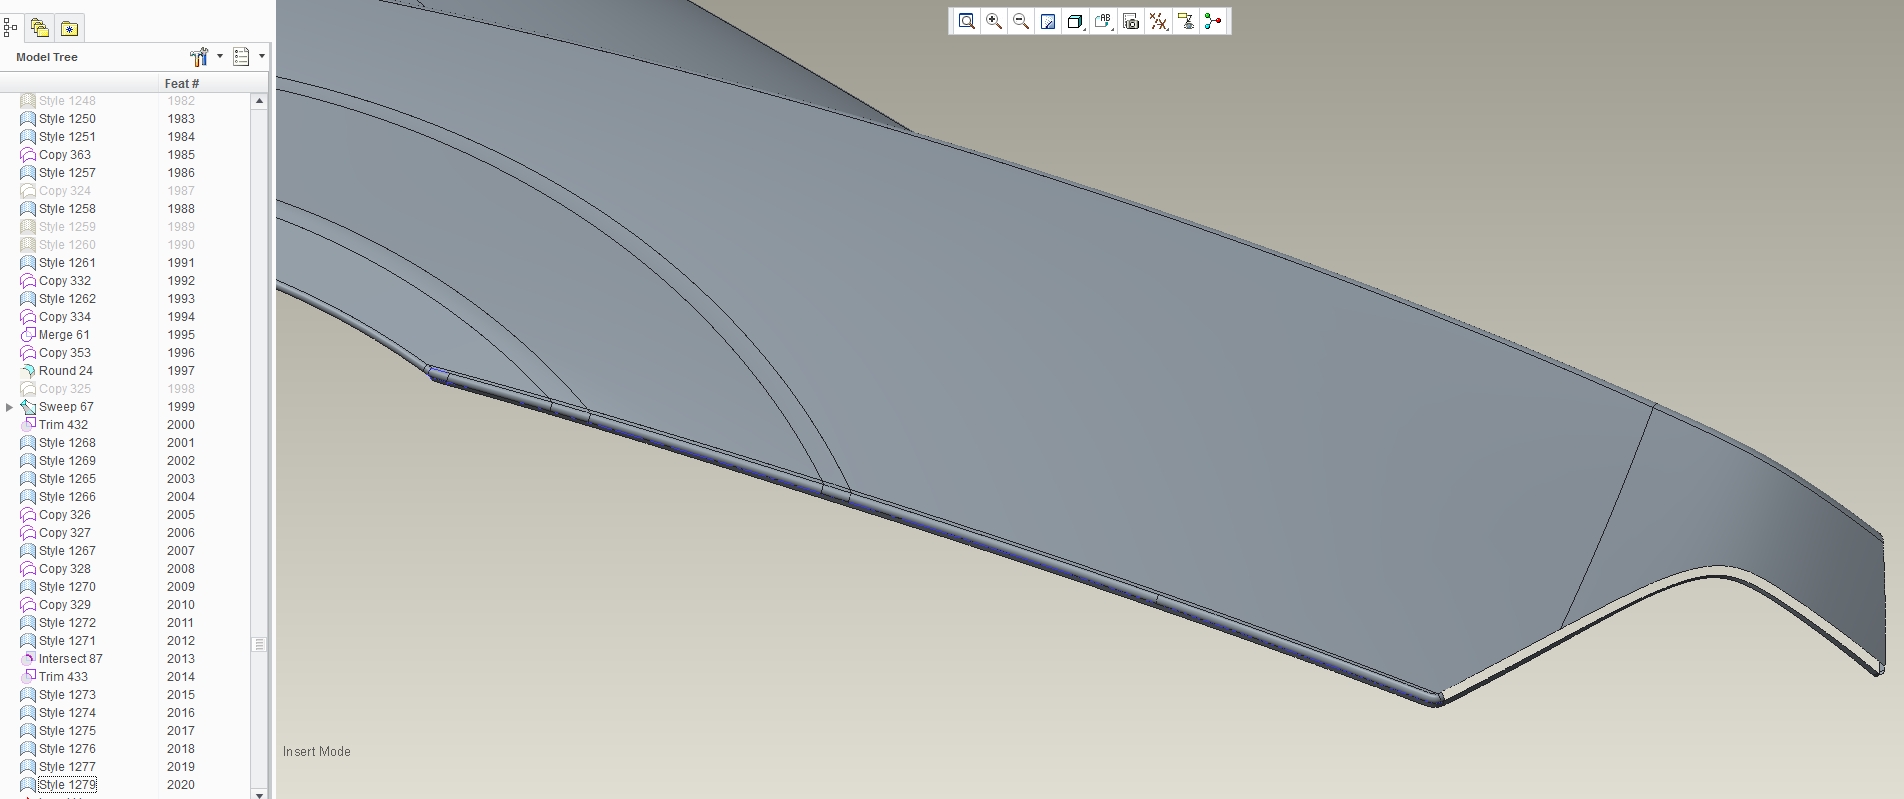Open the Saved Orientations AB icon
This screenshot has width=1904, height=799.
click(1103, 21)
